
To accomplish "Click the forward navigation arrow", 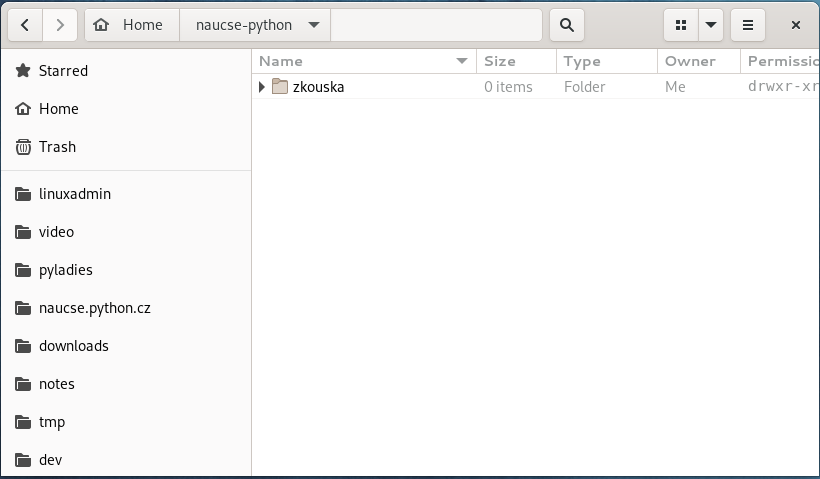I will tap(60, 25).
